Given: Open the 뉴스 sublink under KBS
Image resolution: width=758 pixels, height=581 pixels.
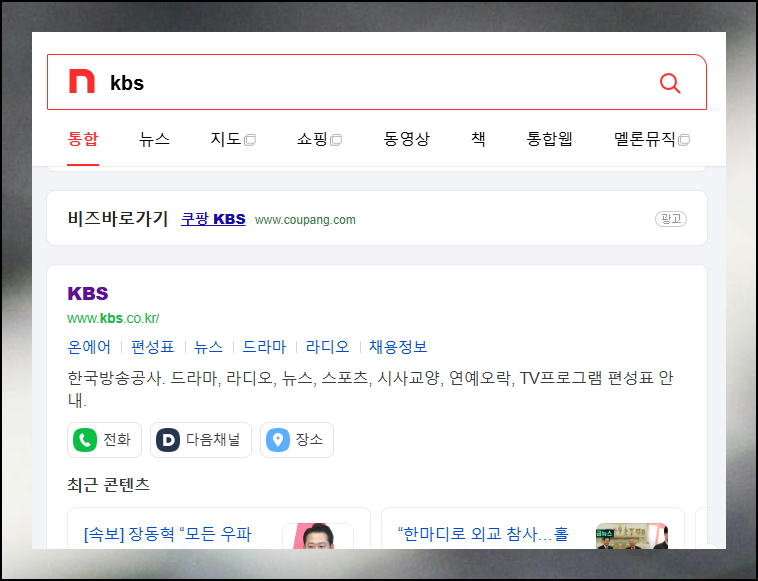Looking at the screenshot, I should tap(208, 347).
